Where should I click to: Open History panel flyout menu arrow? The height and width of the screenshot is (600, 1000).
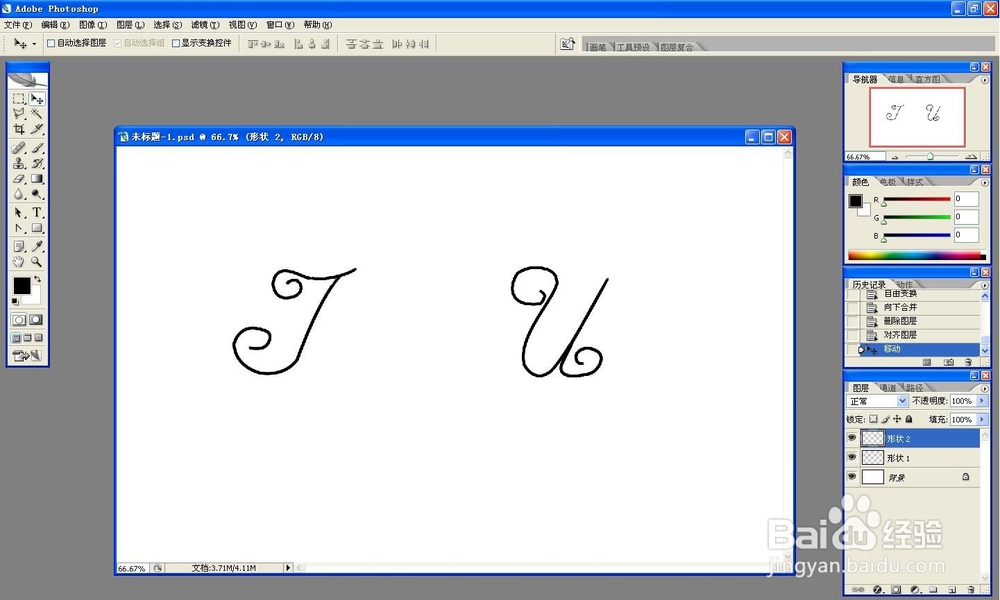point(984,285)
